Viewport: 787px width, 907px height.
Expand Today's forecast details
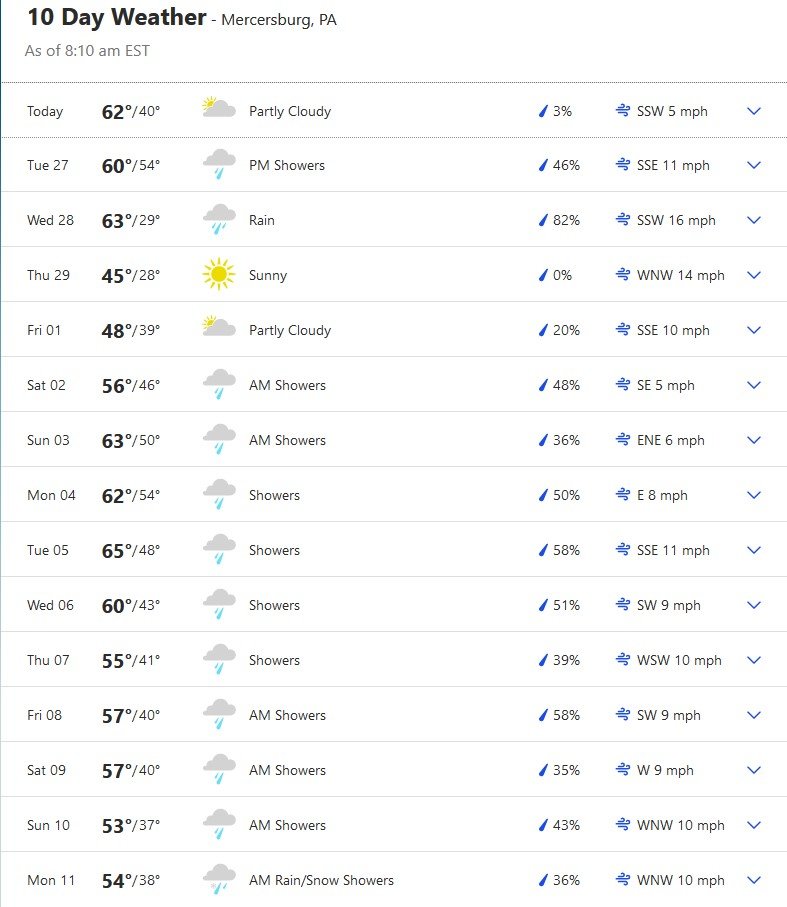754,111
